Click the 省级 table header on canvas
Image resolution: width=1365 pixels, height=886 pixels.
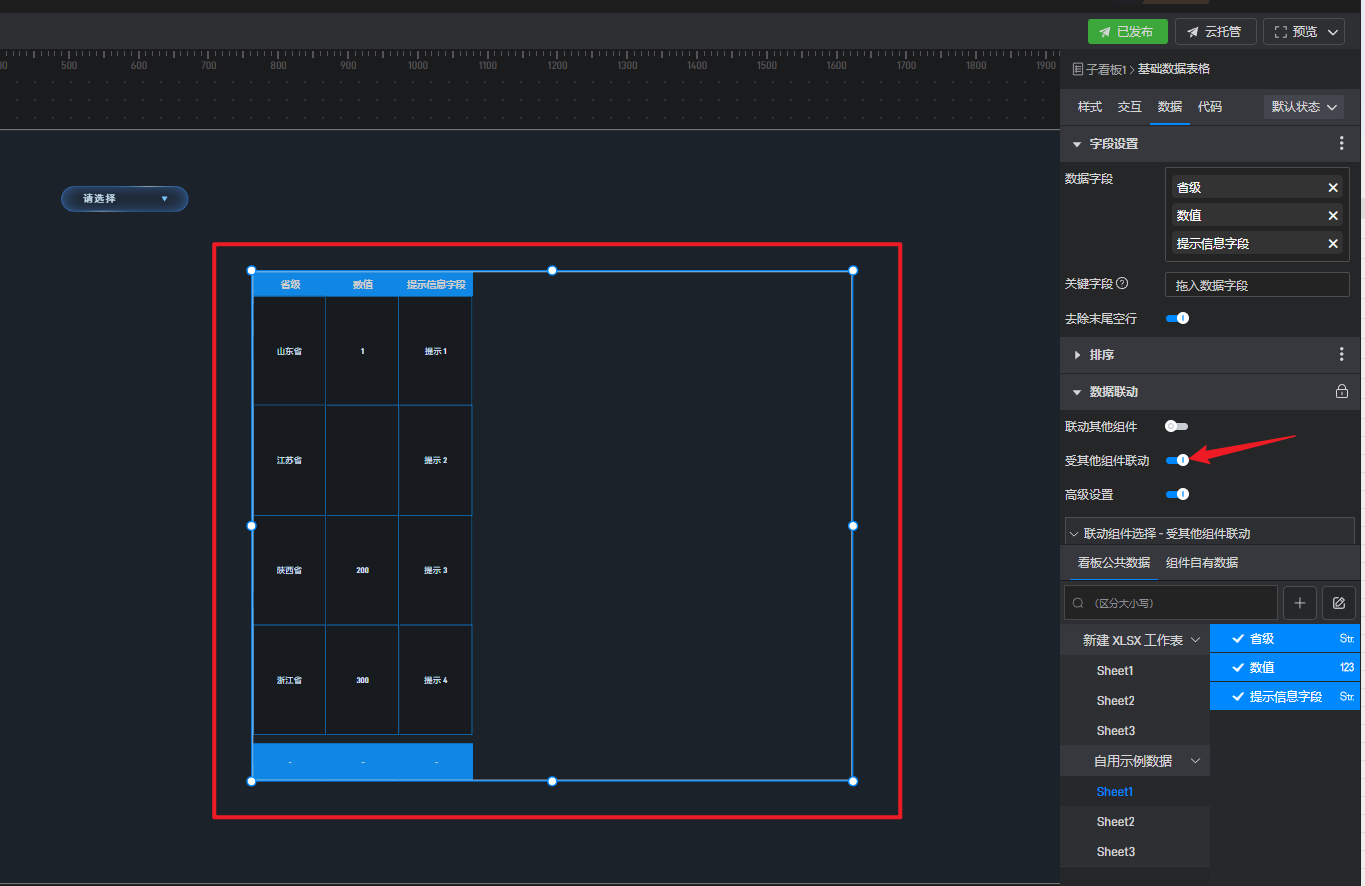[x=289, y=285]
